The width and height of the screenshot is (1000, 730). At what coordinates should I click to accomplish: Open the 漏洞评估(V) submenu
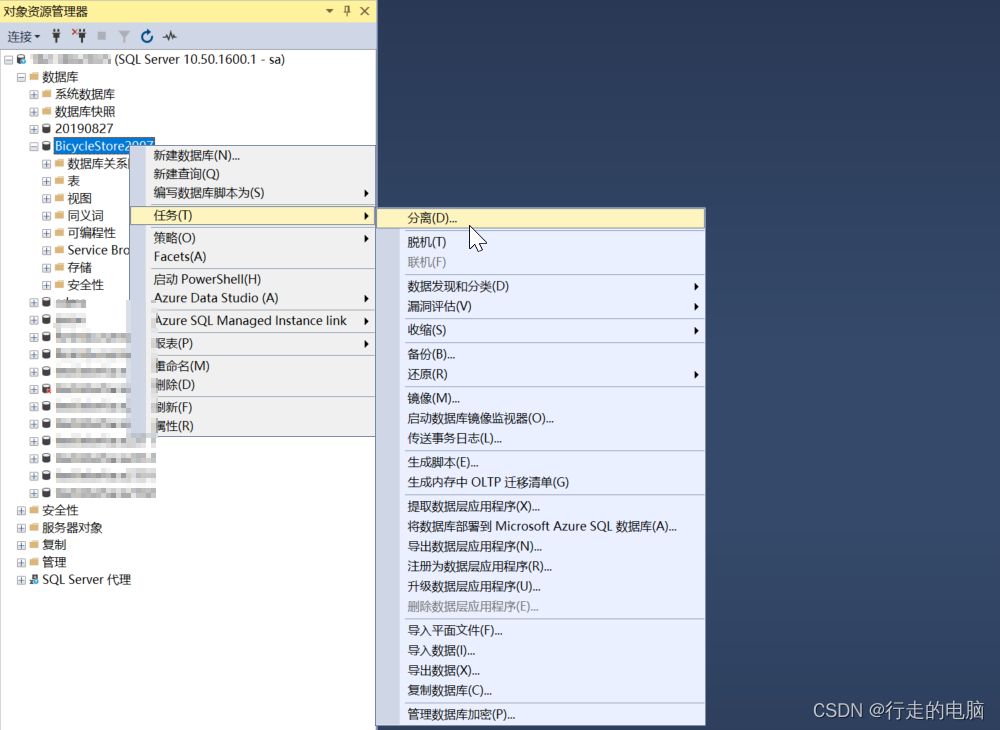pos(541,307)
